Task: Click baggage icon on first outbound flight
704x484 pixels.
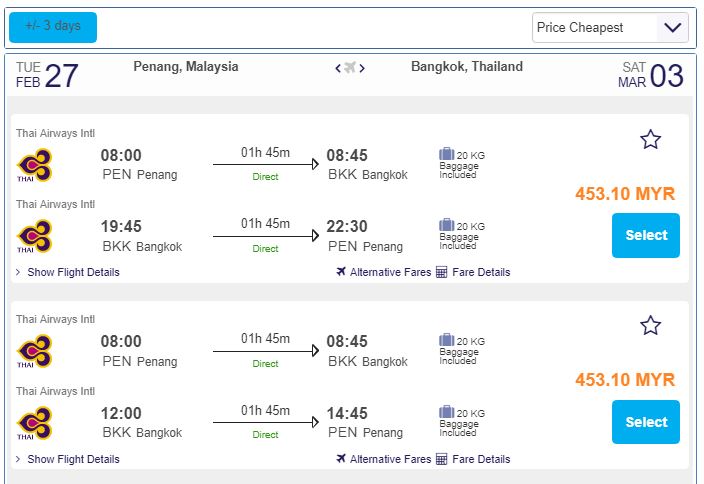Action: (x=446, y=154)
